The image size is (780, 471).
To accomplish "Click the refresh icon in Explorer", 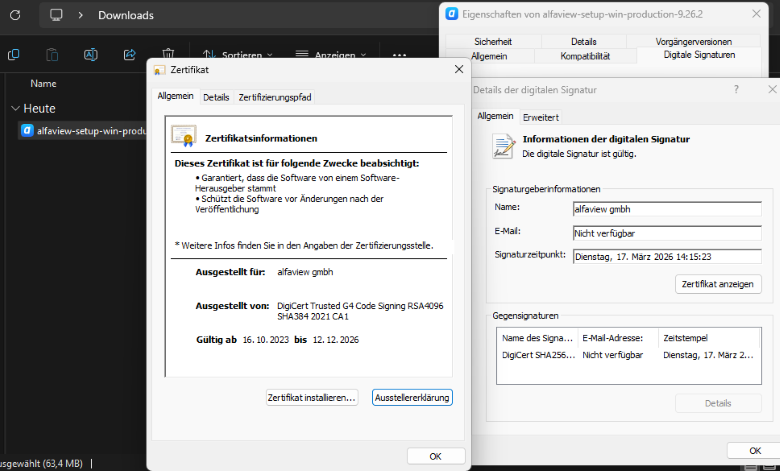I will click(x=15, y=15).
